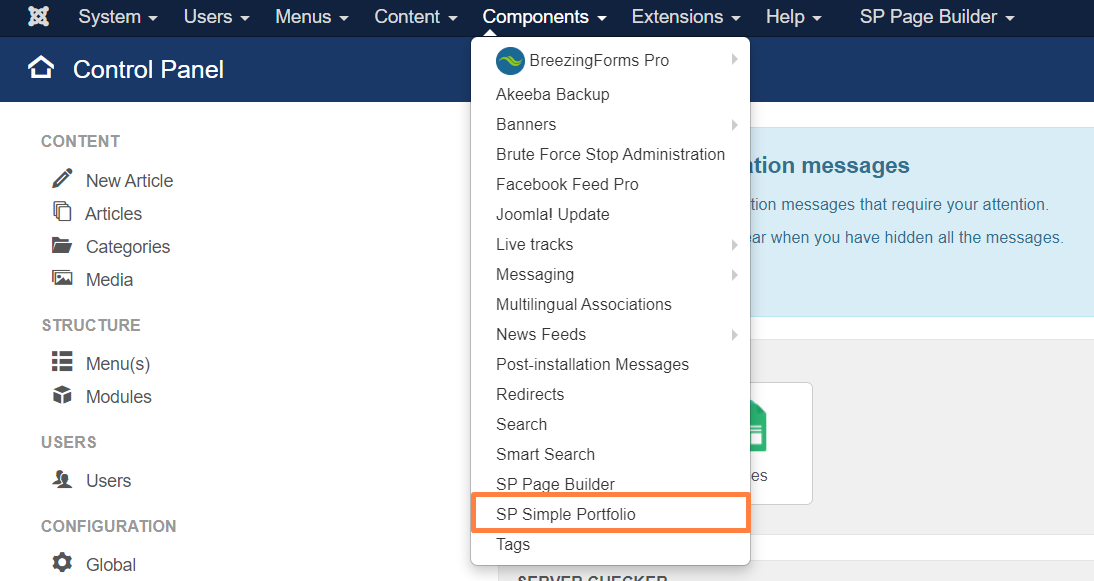Screen dimensions: 1094x581
Task: Expand the Messaging submenu arrow
Action: pyautogui.click(x=734, y=275)
